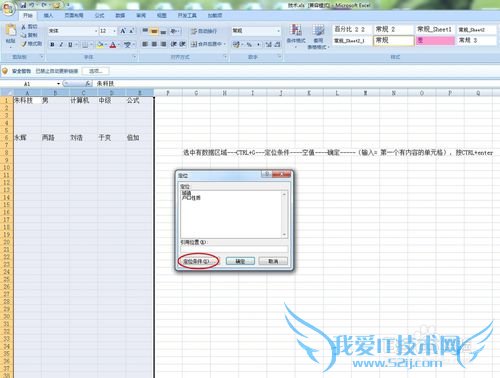Open the alignment group dialog launcher
Viewport: 500px width, 378px height.
(x=225, y=57)
